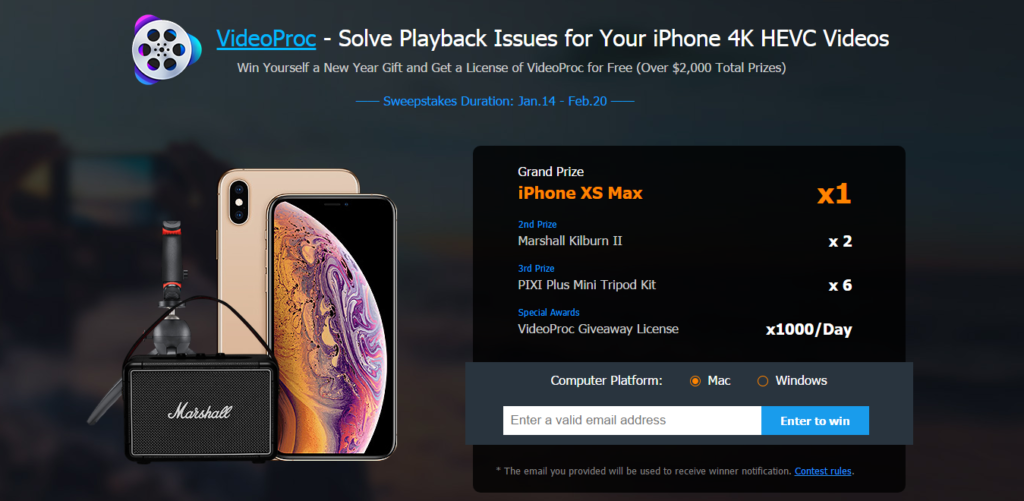Select the Windows platform radio button

762,381
